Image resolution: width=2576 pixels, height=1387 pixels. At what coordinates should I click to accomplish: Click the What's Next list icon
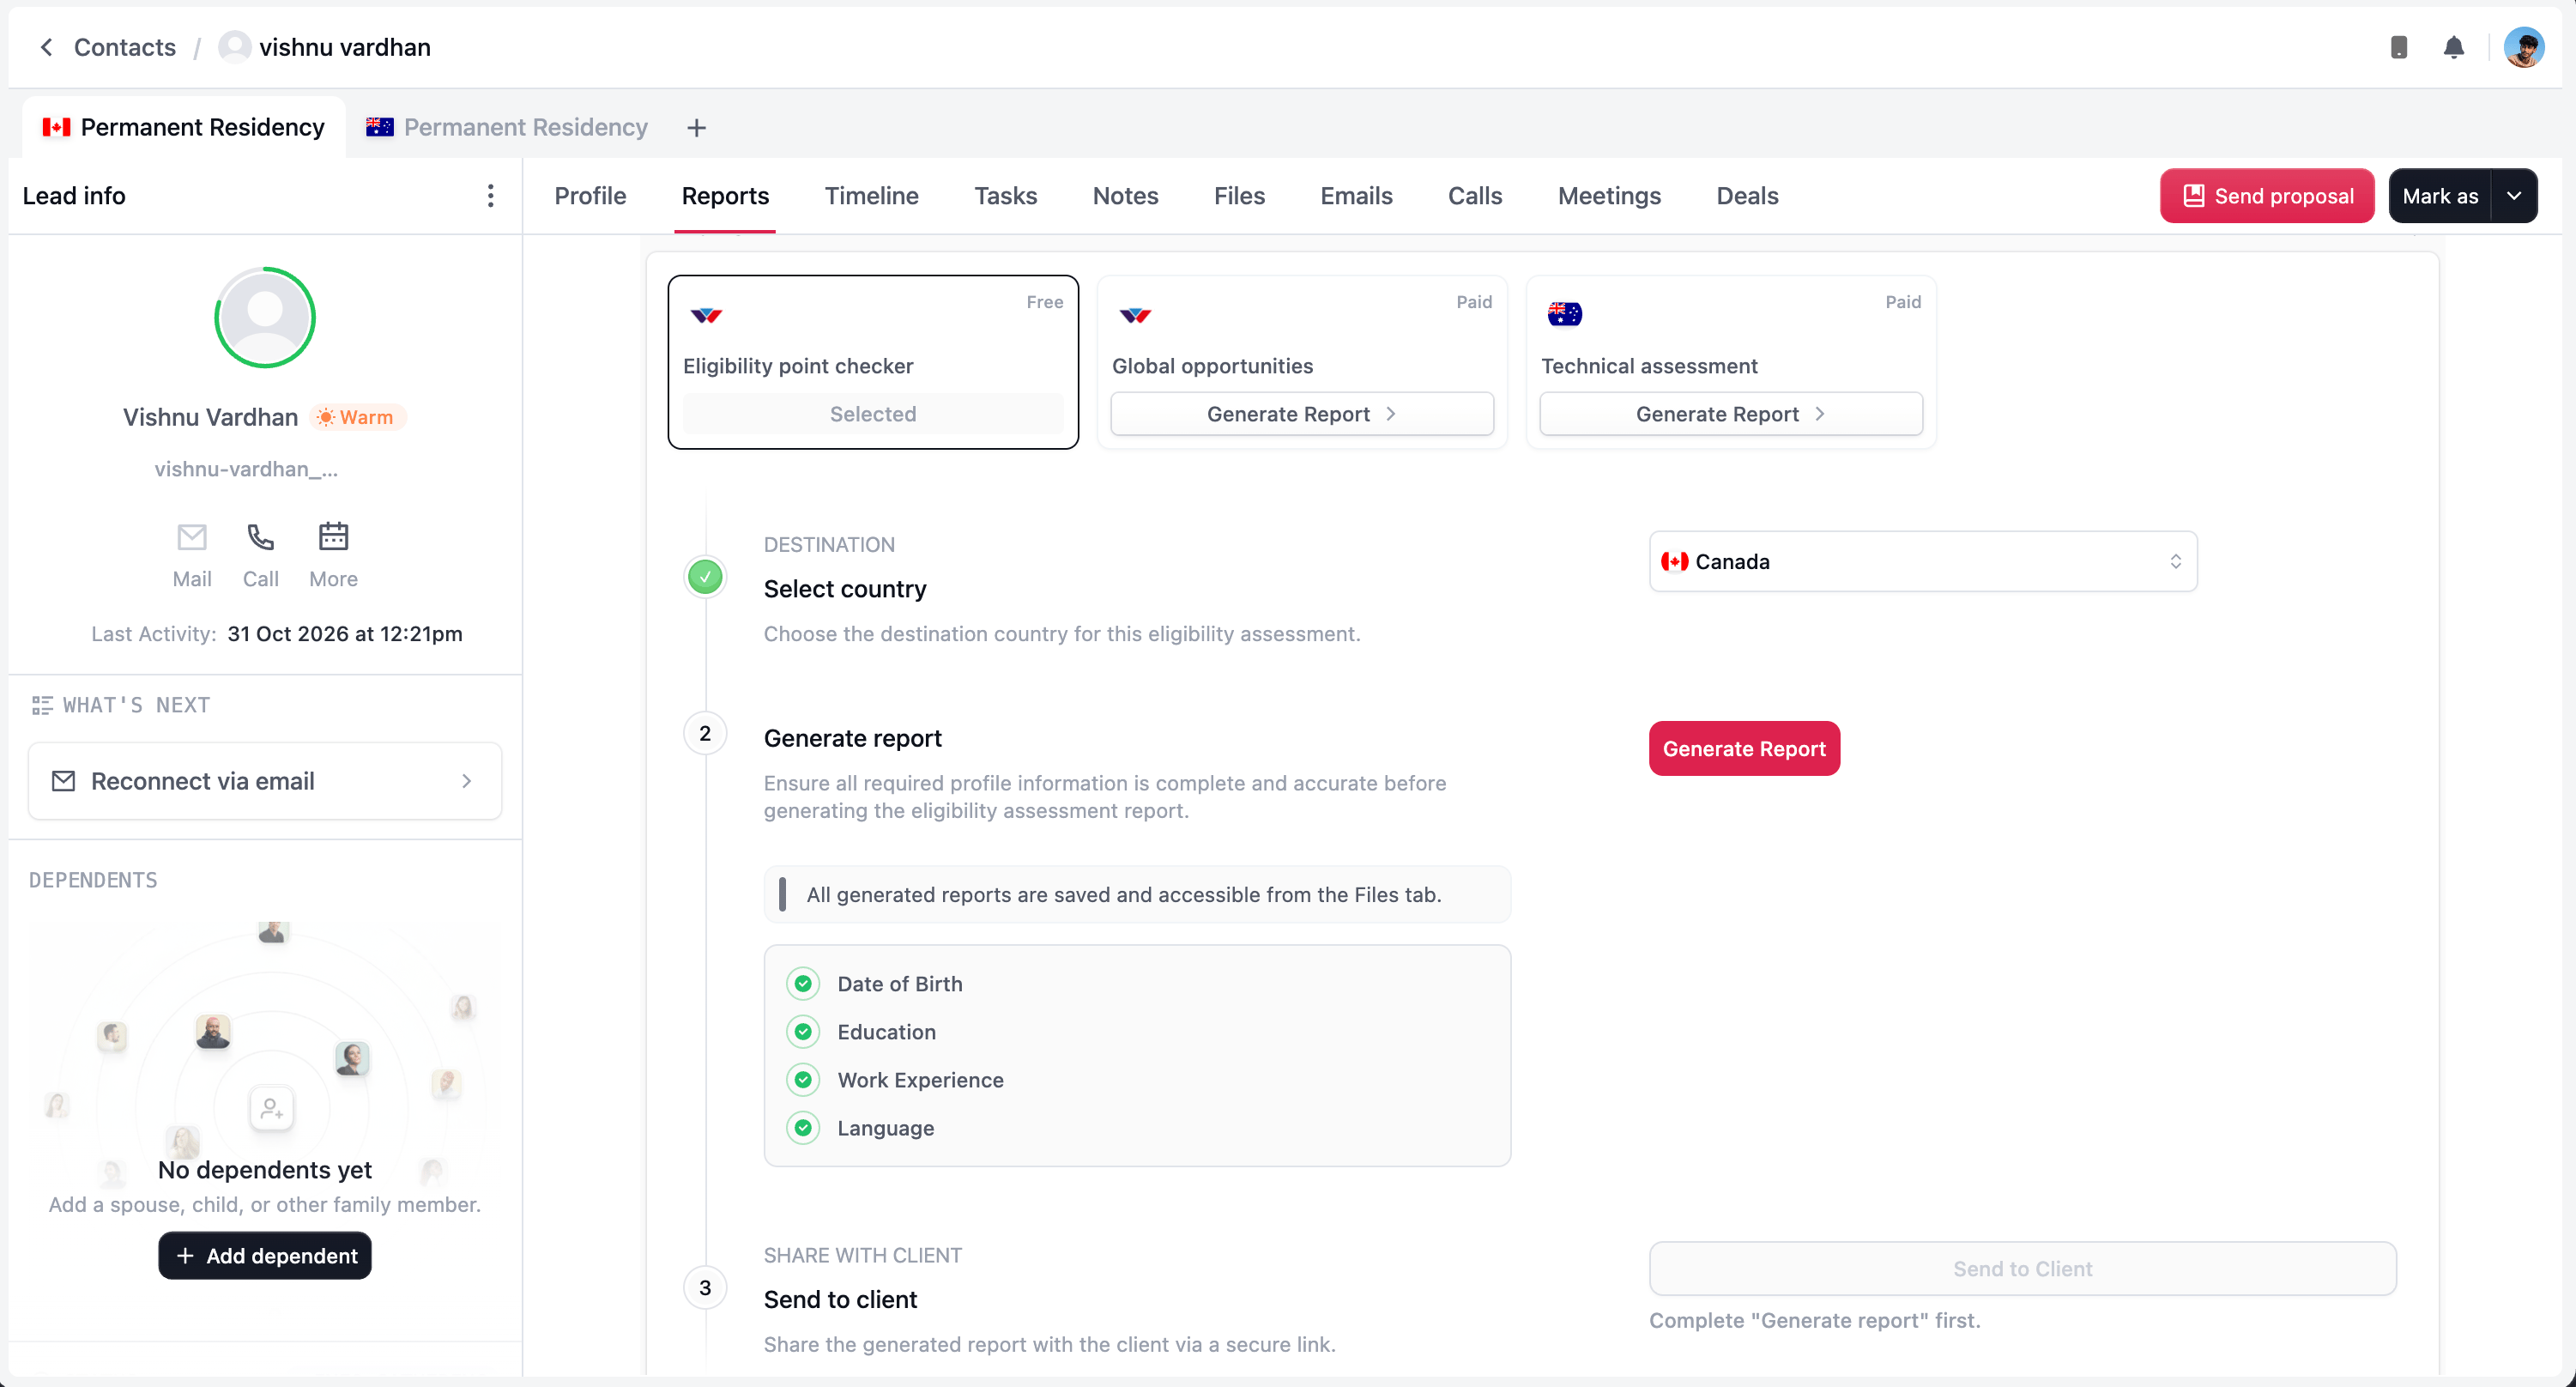pos(42,706)
